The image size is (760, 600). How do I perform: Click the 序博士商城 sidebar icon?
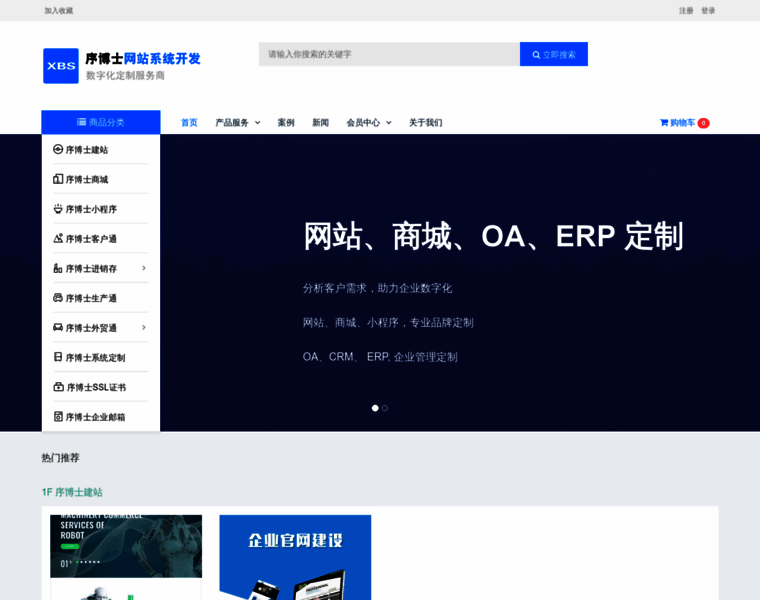pos(58,179)
